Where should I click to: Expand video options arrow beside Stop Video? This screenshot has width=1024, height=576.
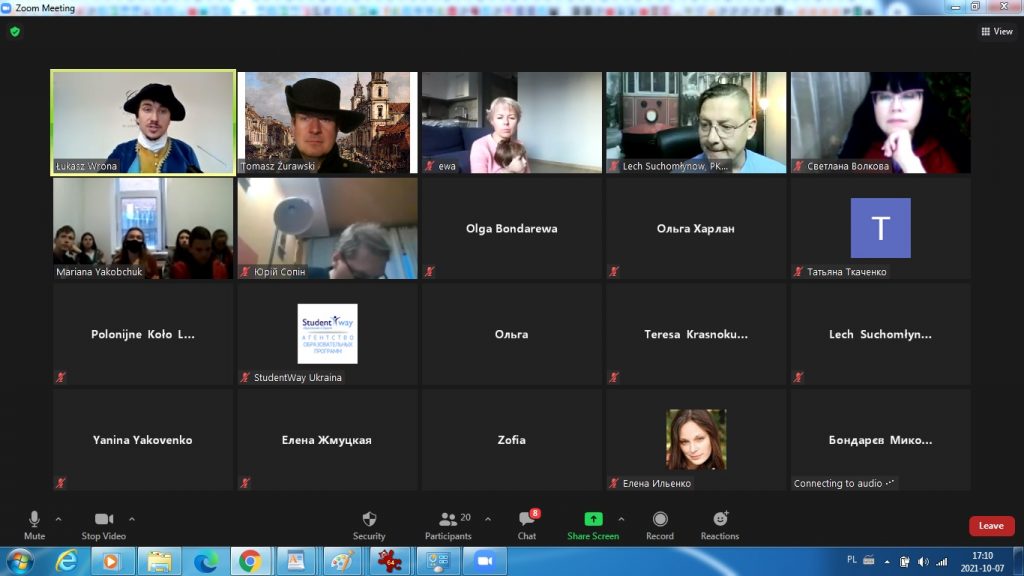pos(132,519)
